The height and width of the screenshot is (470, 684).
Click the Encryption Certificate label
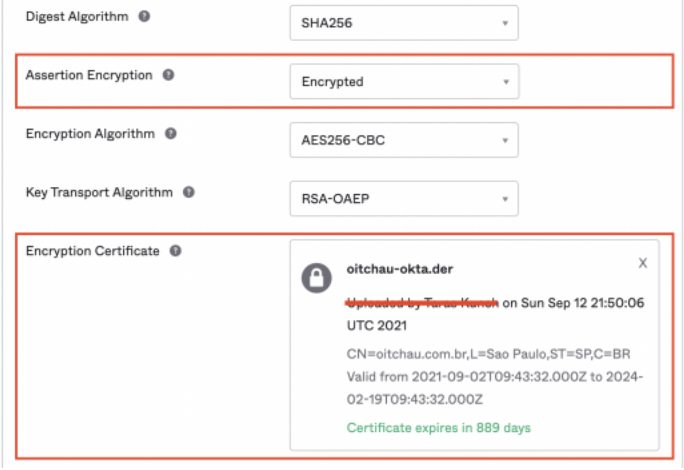[92, 251]
